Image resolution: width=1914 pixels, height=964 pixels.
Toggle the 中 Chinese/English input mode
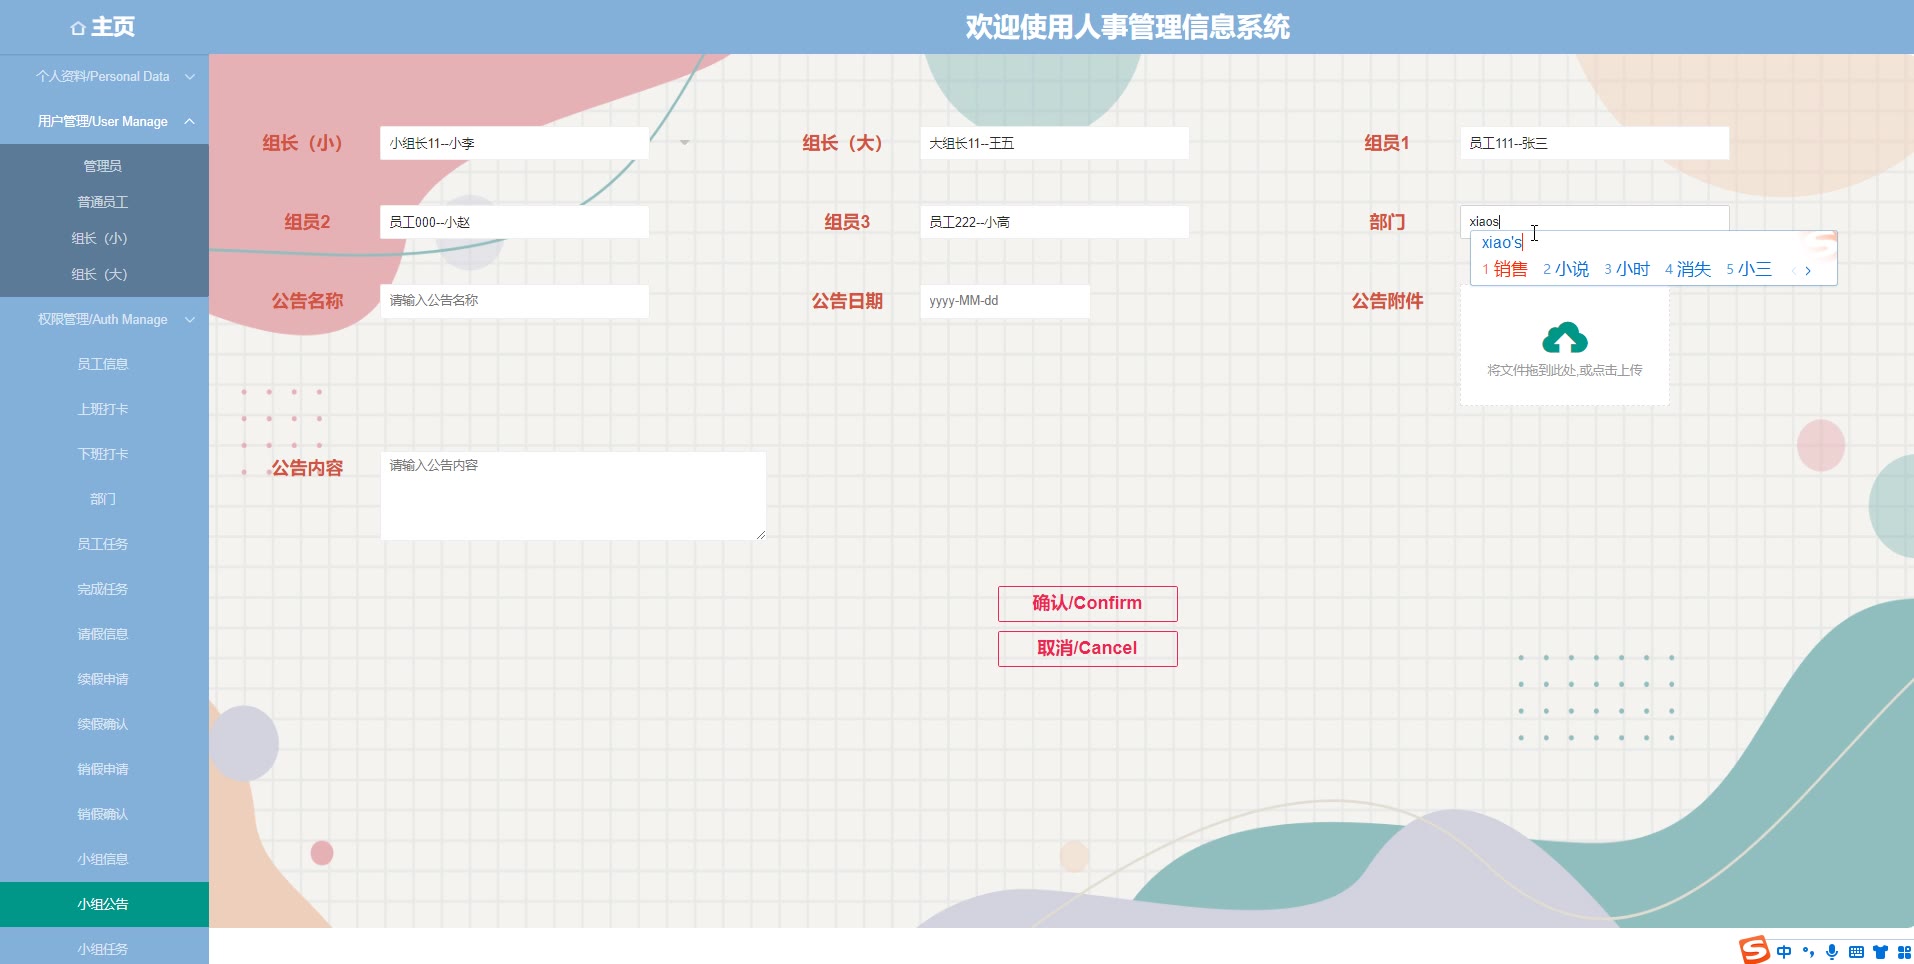coord(1784,952)
